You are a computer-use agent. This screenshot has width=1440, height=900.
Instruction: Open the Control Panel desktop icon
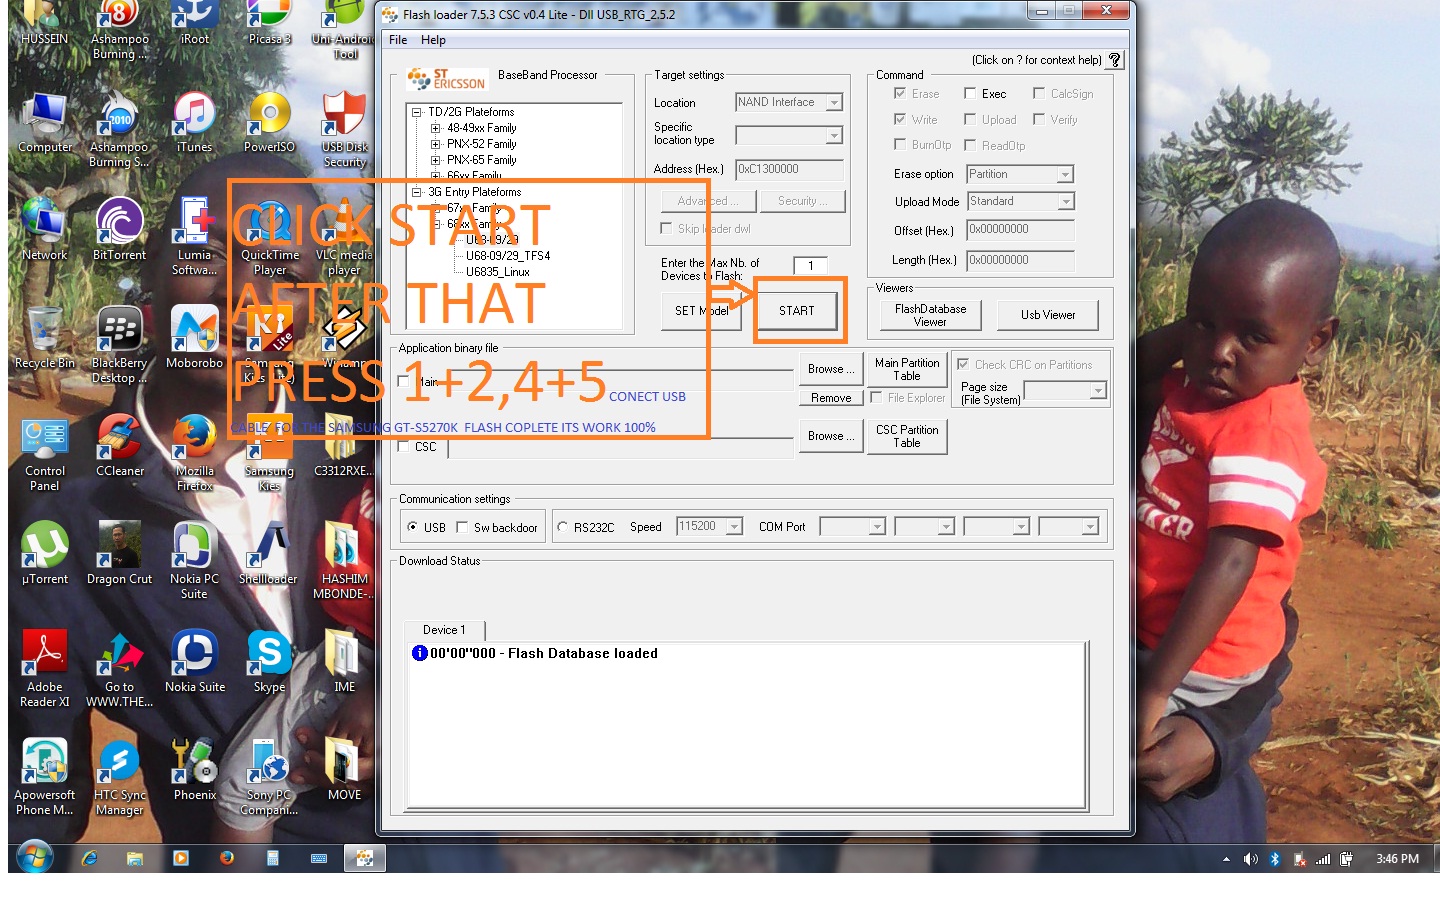pyautogui.click(x=45, y=452)
